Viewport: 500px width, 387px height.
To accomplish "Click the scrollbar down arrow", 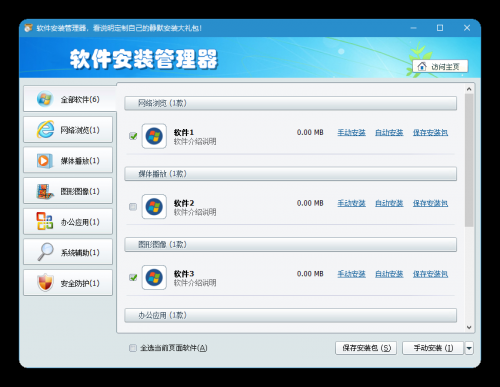I will click(x=469, y=327).
